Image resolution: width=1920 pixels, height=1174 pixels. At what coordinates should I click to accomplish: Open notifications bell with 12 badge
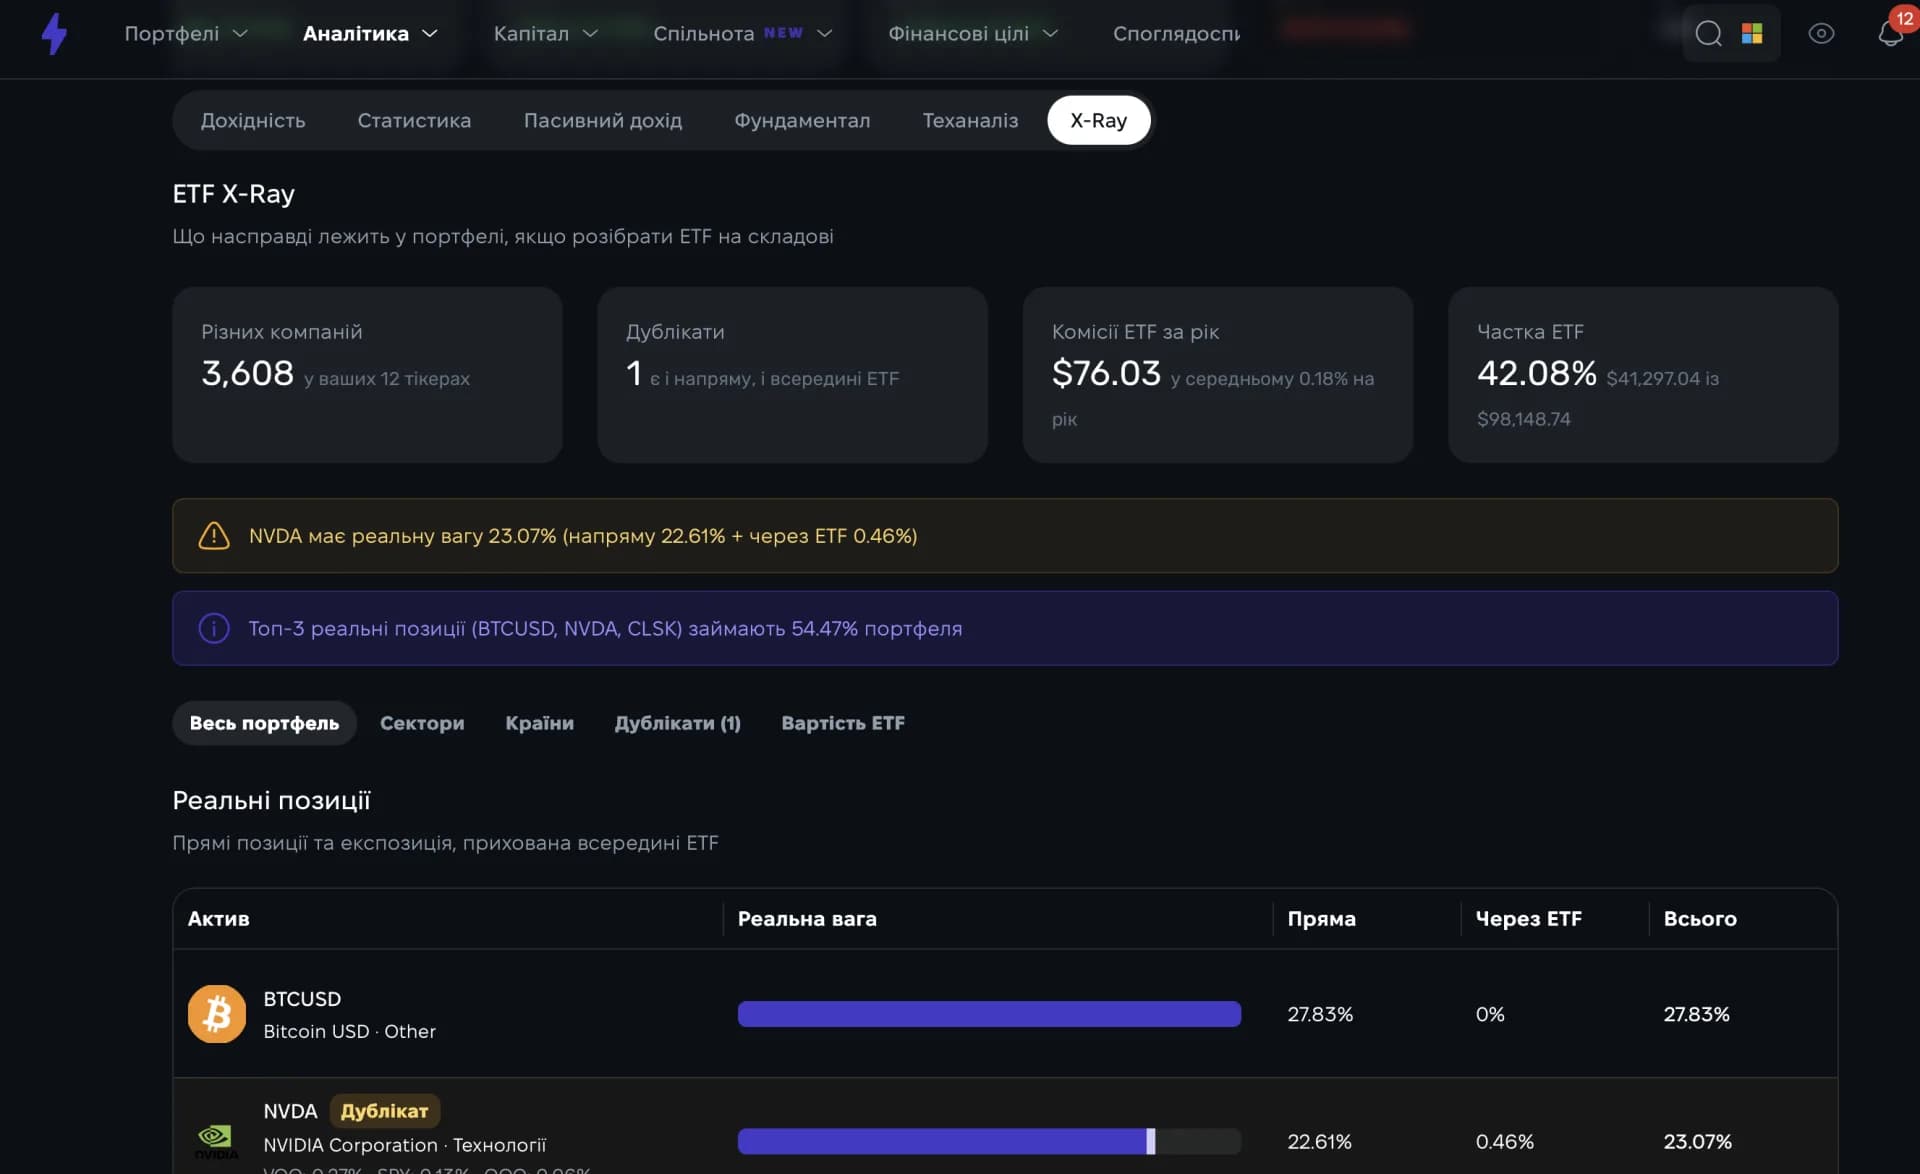coord(1891,32)
